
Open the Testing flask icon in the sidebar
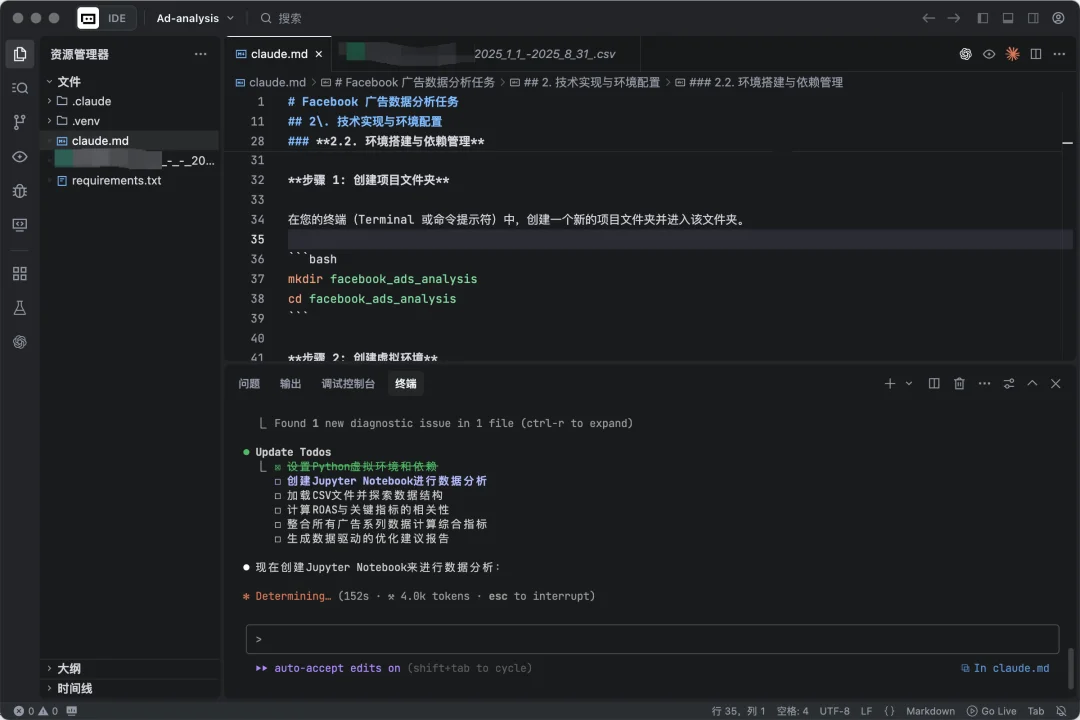coord(19,307)
